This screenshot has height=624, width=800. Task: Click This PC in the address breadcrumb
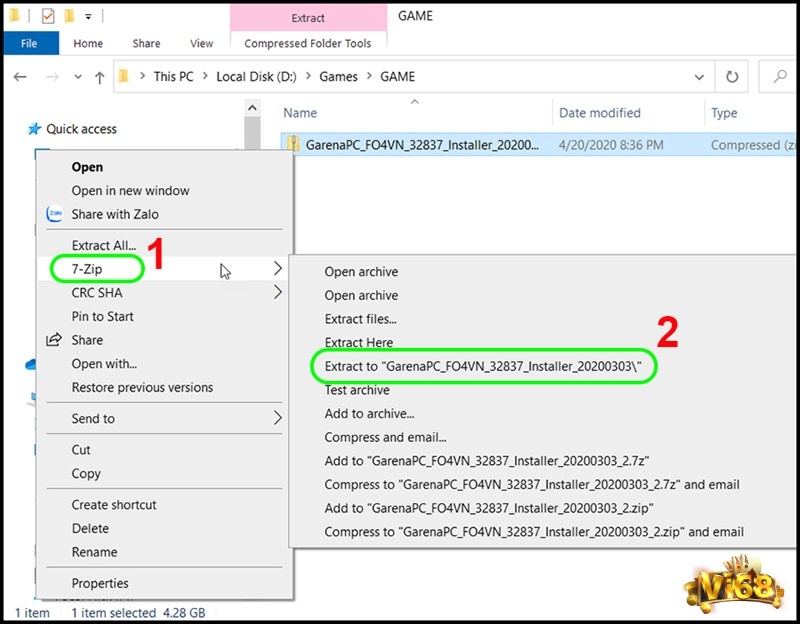(173, 77)
